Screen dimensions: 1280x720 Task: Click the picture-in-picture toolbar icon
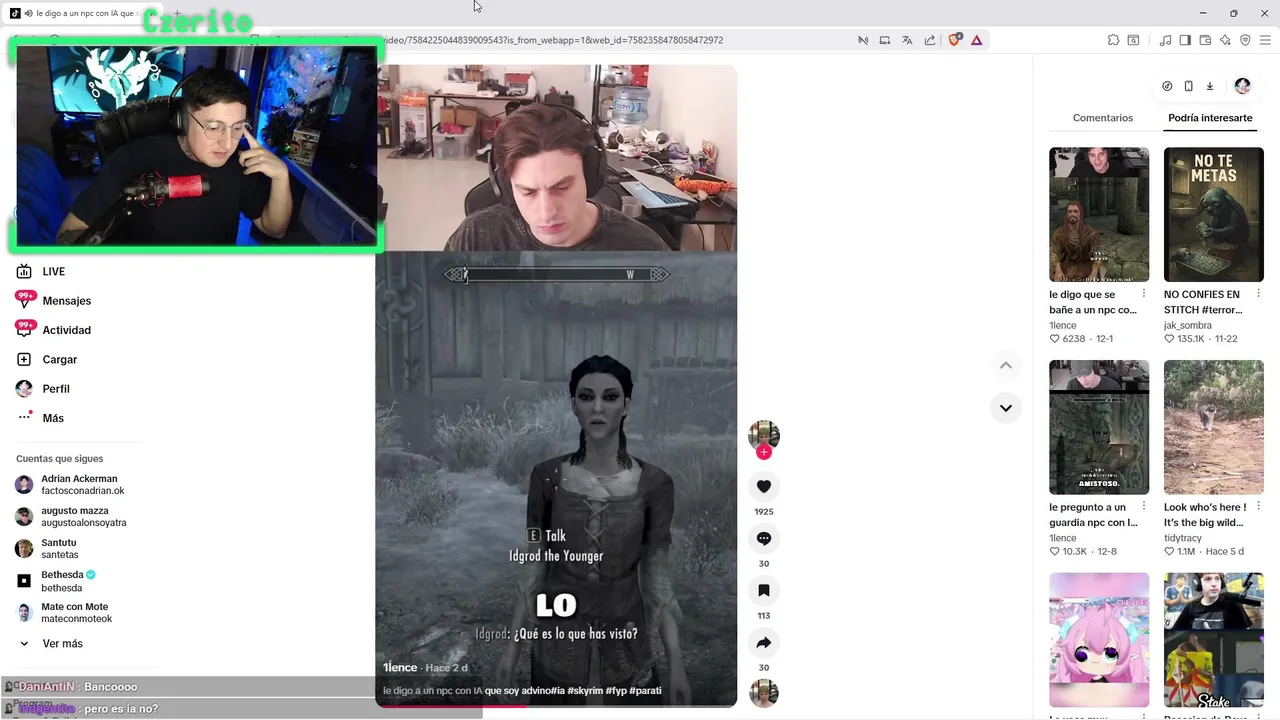[885, 40]
